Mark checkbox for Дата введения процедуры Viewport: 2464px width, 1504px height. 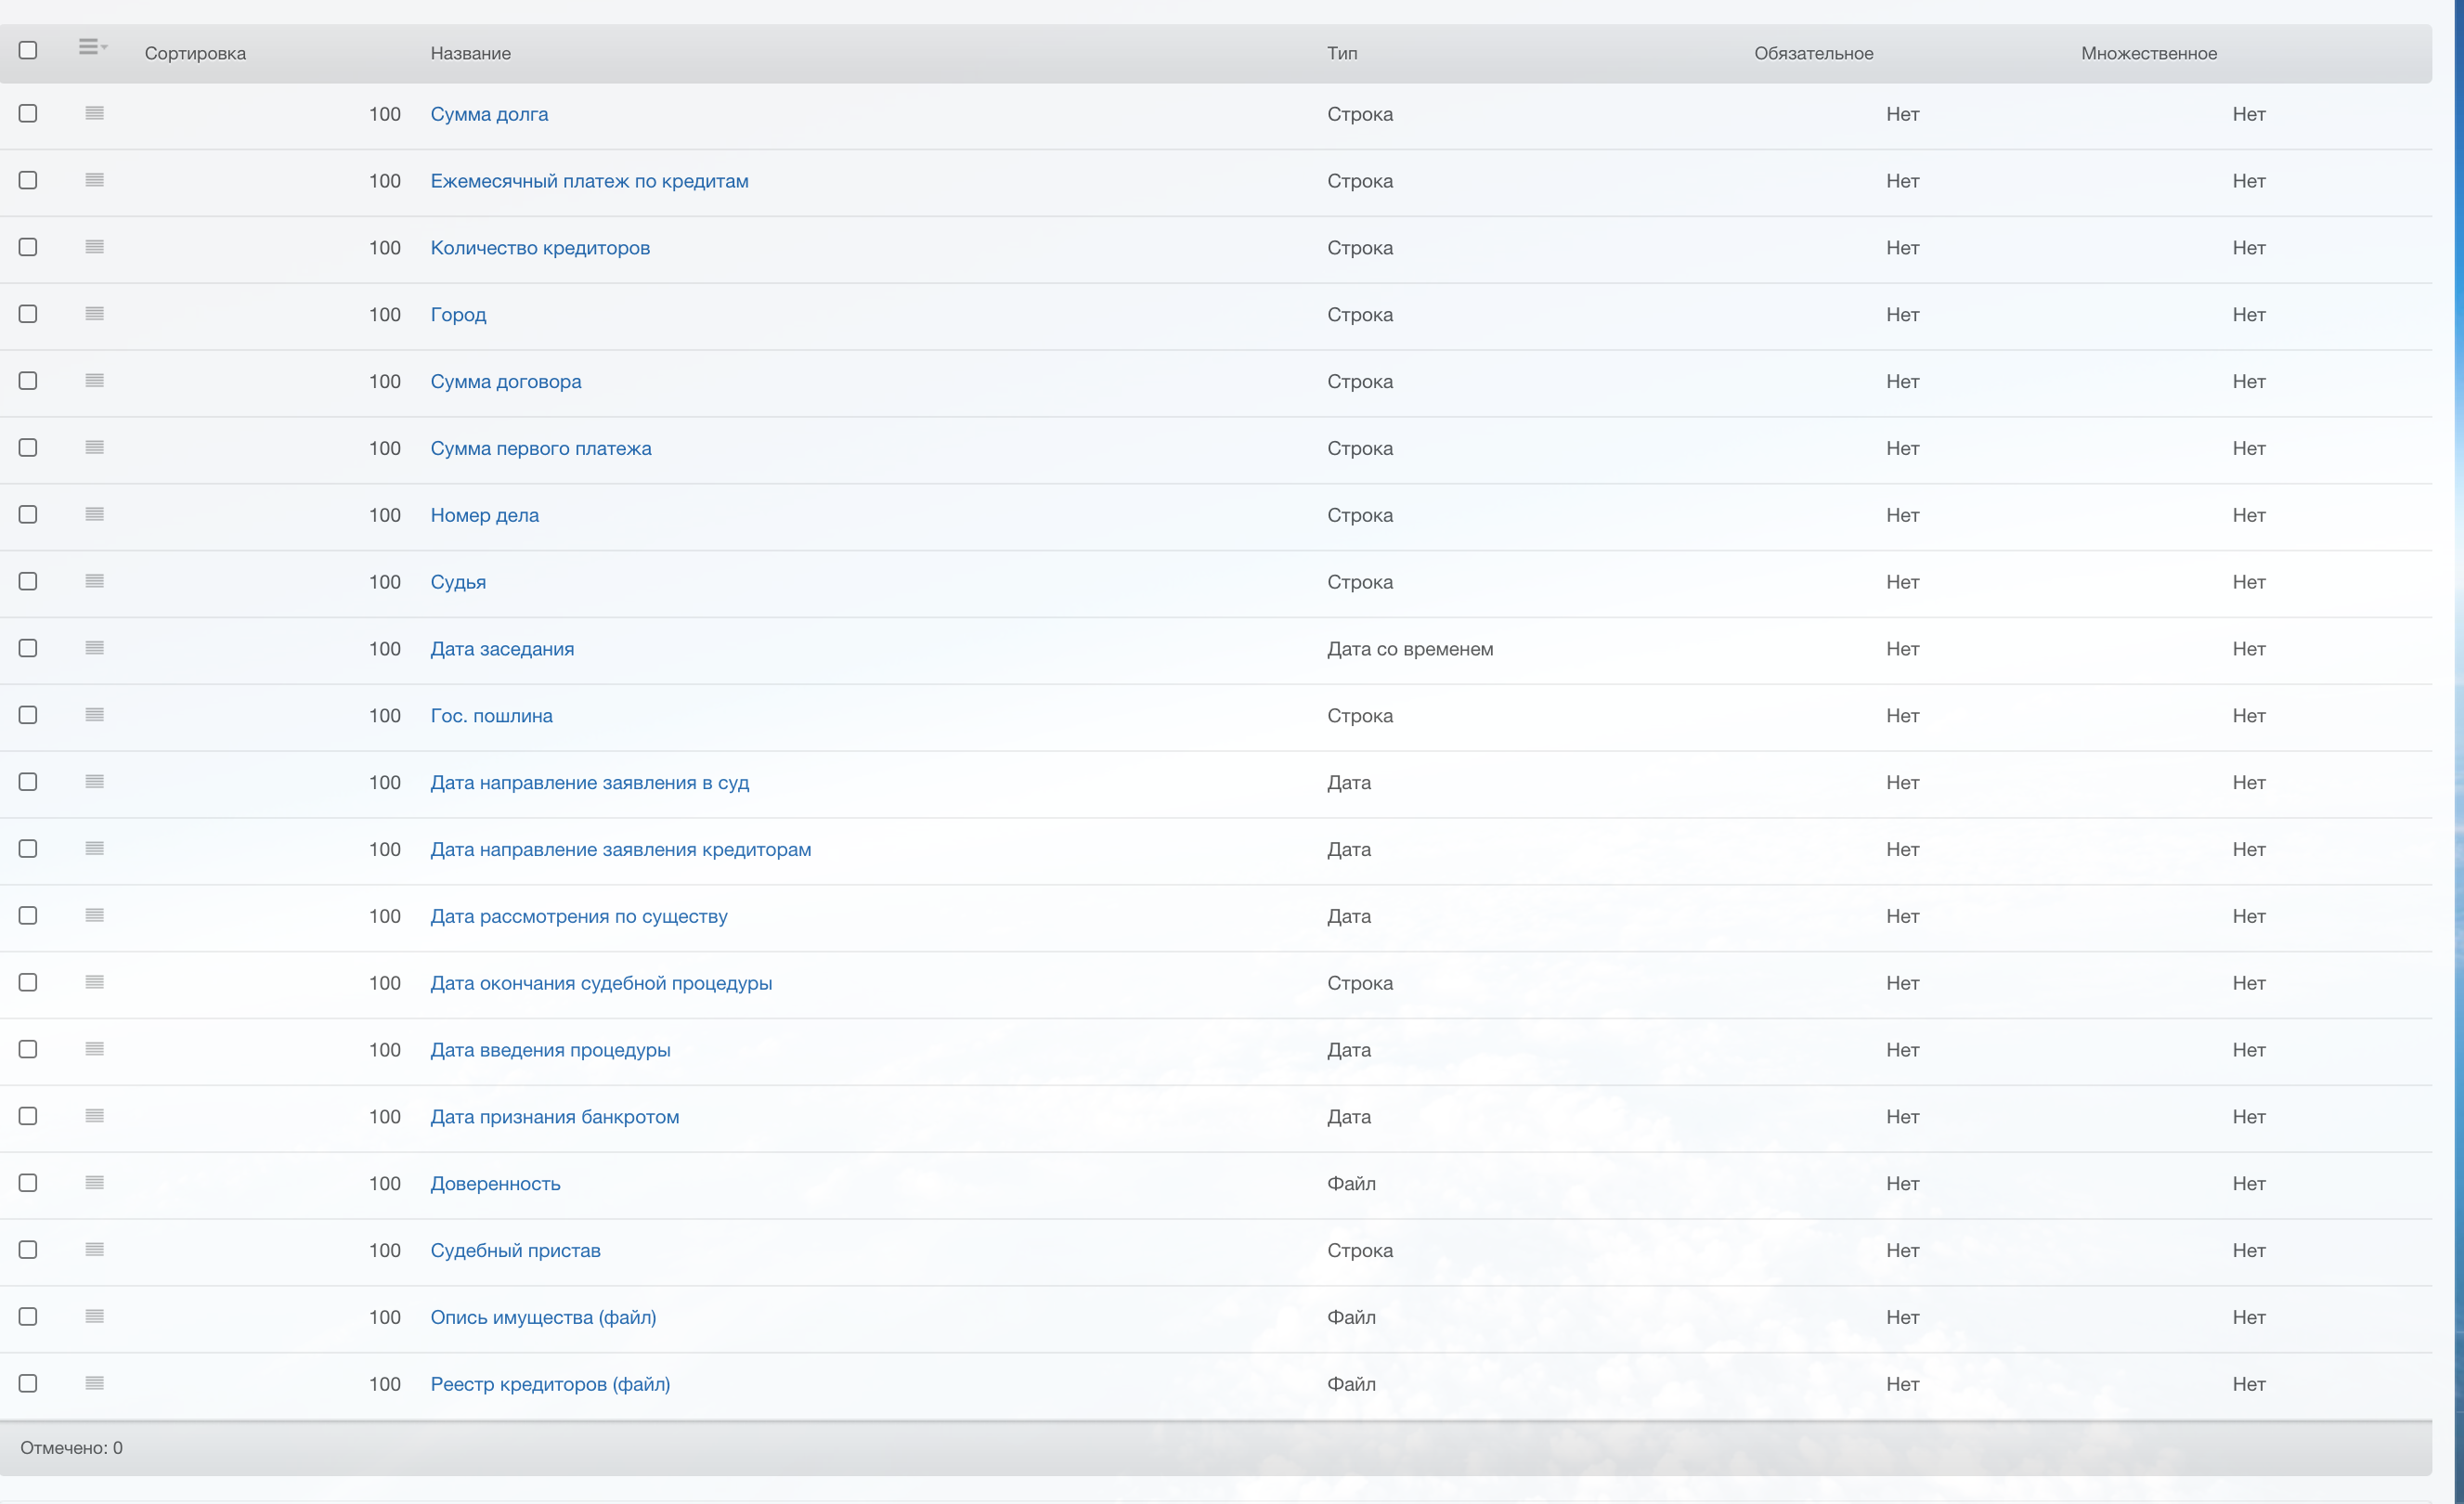click(28, 1049)
